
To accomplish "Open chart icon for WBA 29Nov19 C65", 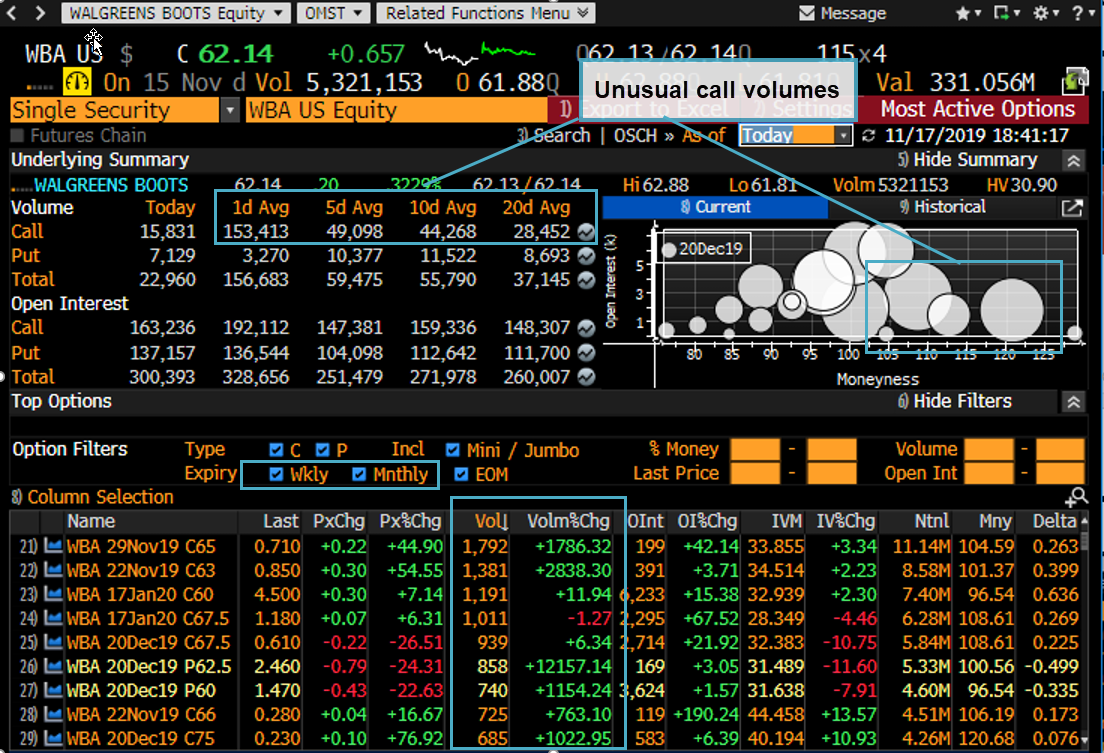I will coord(53,547).
